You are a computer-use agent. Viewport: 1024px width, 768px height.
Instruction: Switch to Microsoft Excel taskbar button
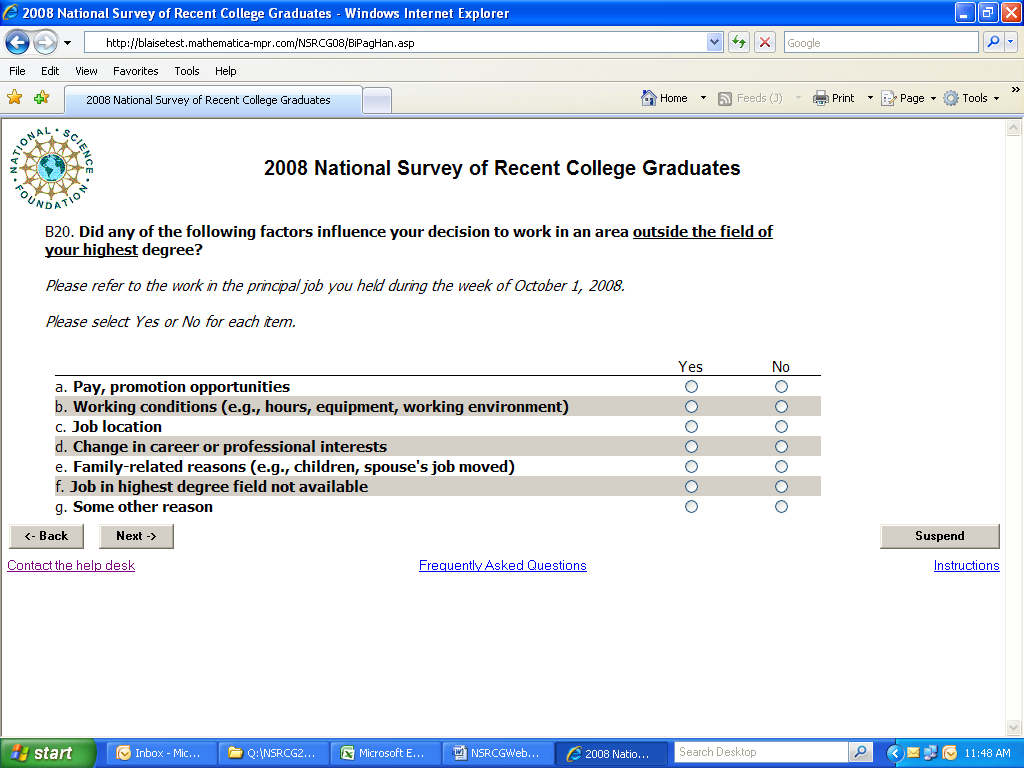click(385, 753)
